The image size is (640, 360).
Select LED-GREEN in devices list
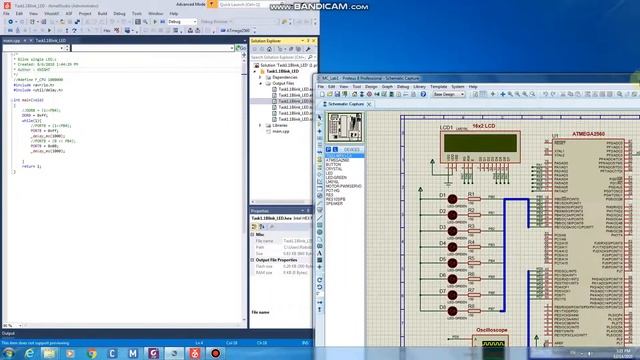tap(336, 178)
